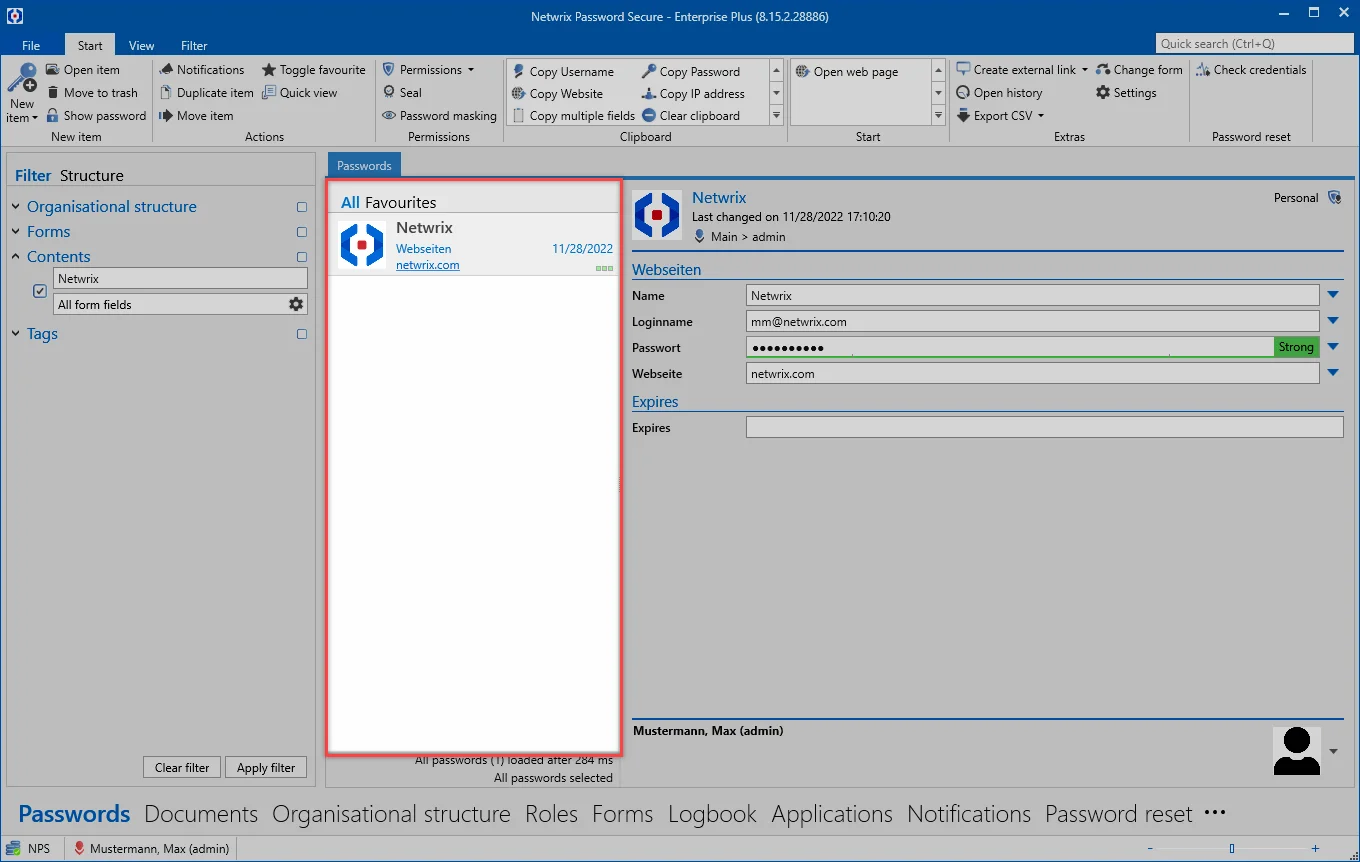Uncheck the Netwrix contents filter checkbox
Image resolution: width=1360 pixels, height=862 pixels.
point(40,291)
